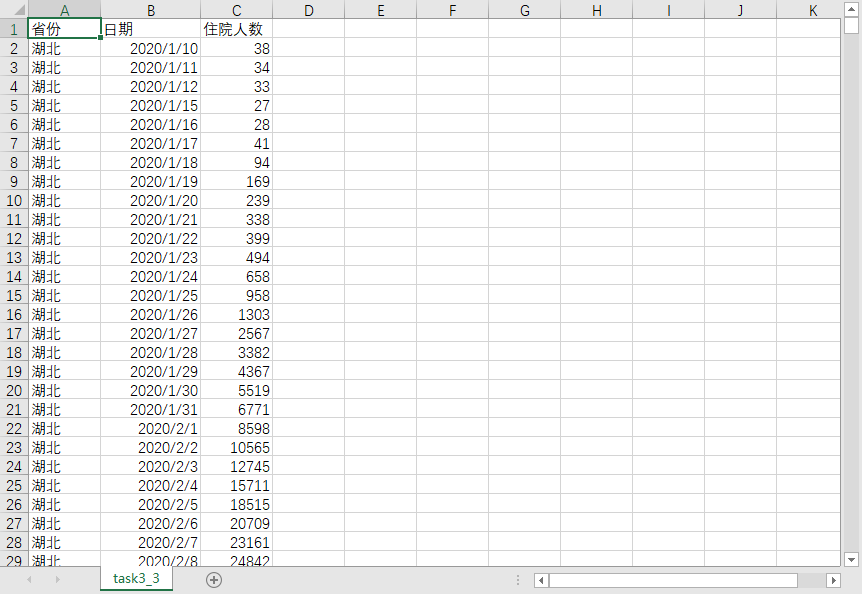Select column C header
The height and width of the screenshot is (594, 862).
(236, 10)
